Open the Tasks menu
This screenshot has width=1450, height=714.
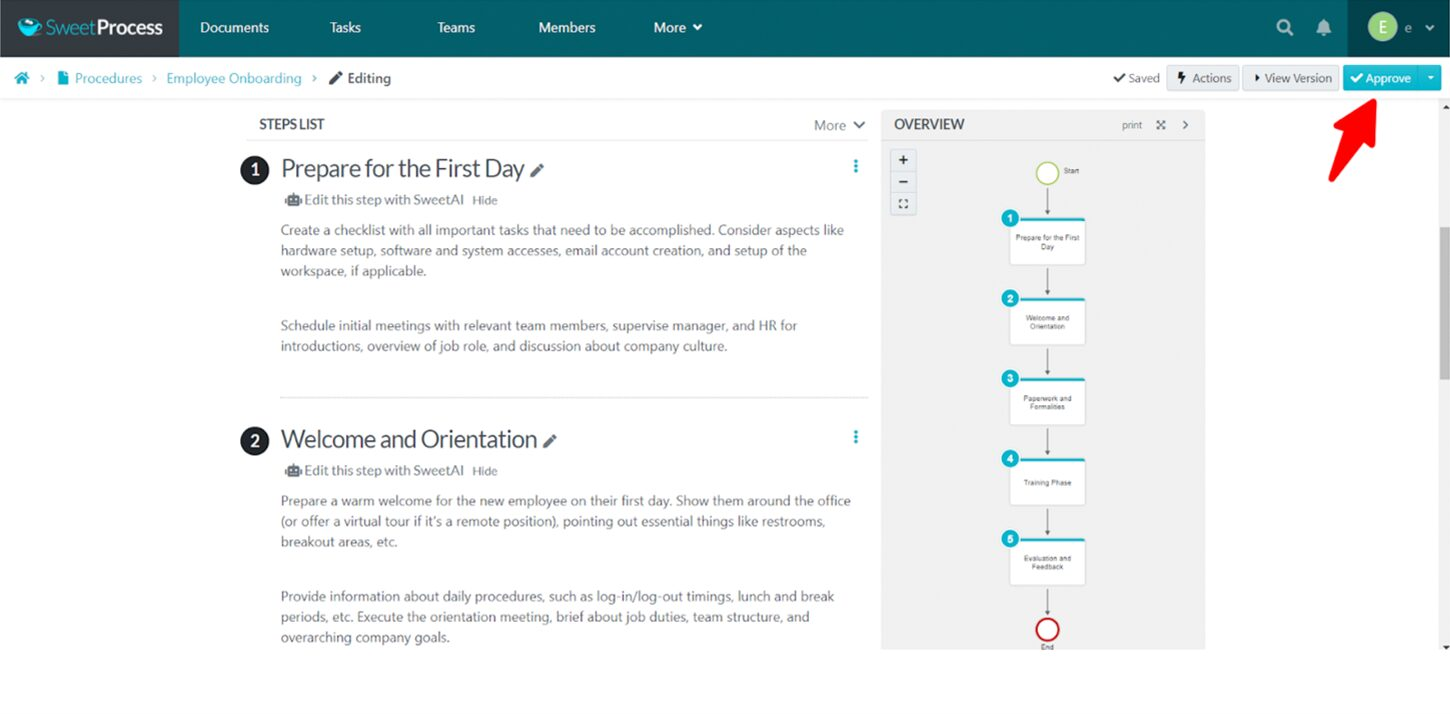345,28
